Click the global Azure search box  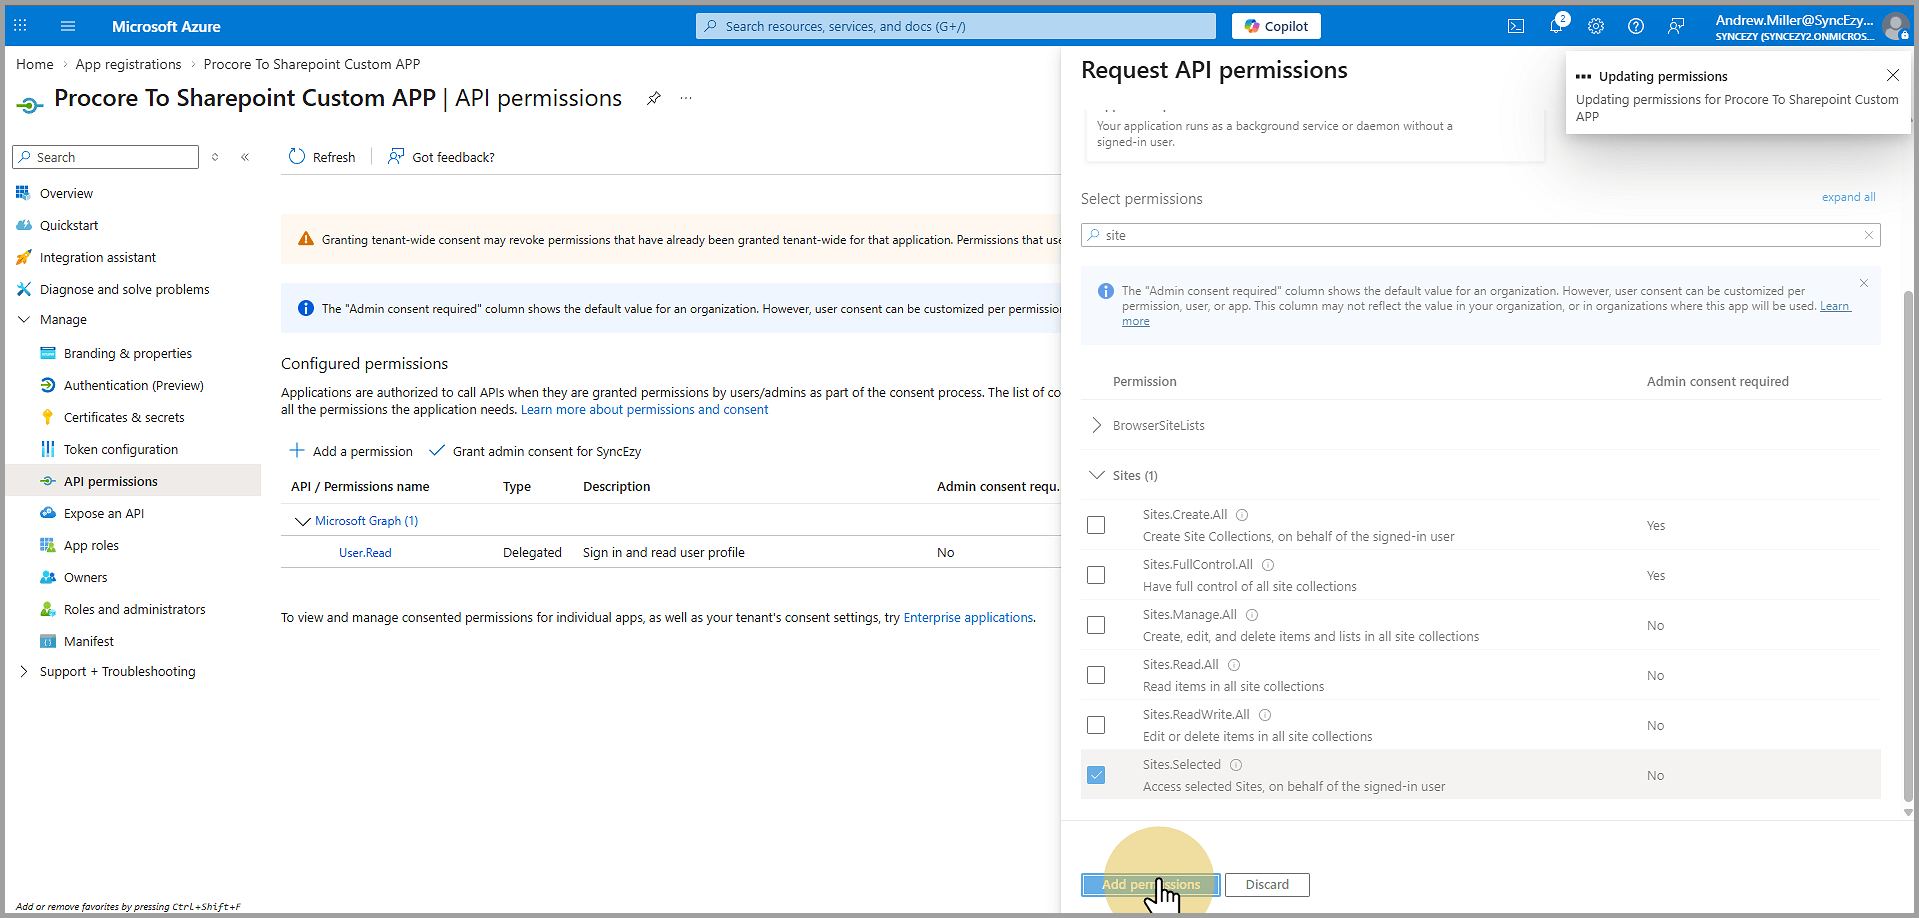coord(955,26)
